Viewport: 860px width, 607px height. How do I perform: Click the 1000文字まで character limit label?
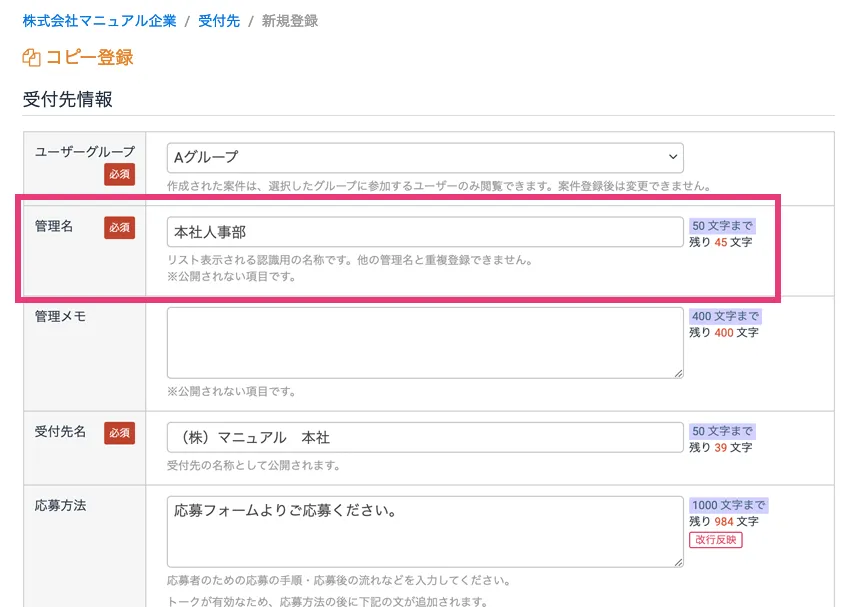point(728,505)
